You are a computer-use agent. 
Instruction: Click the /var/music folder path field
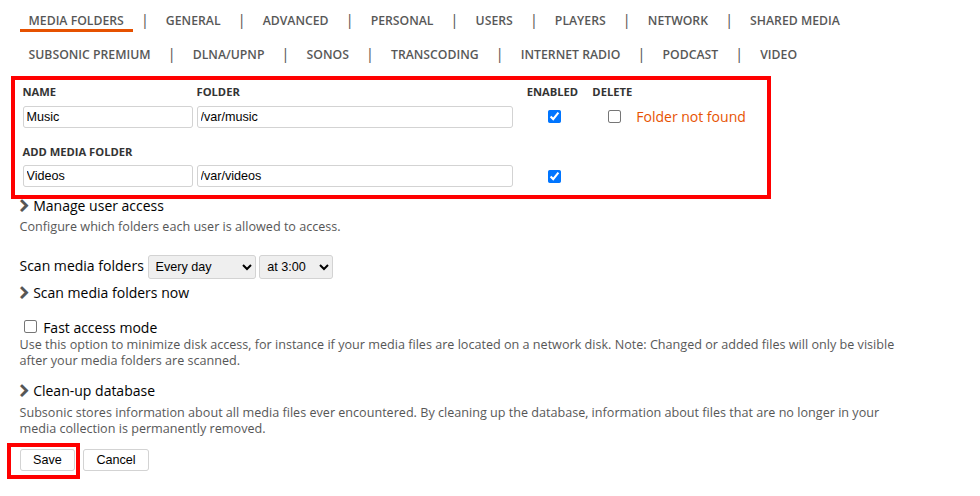(355, 117)
